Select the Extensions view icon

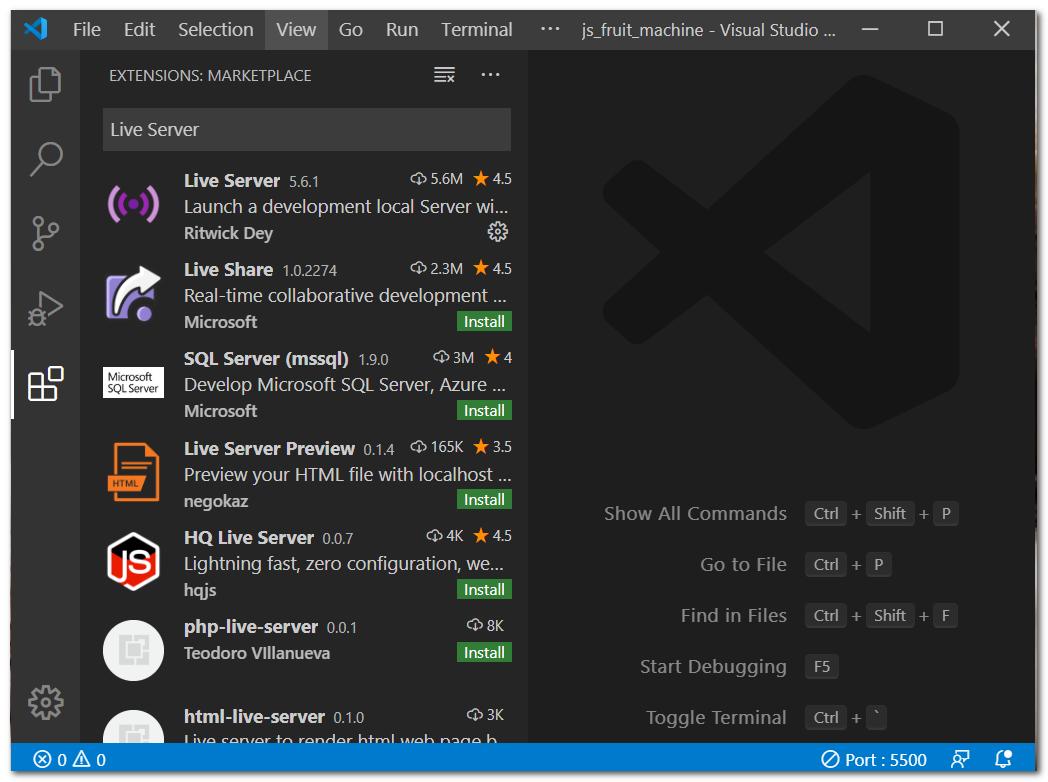pos(45,384)
